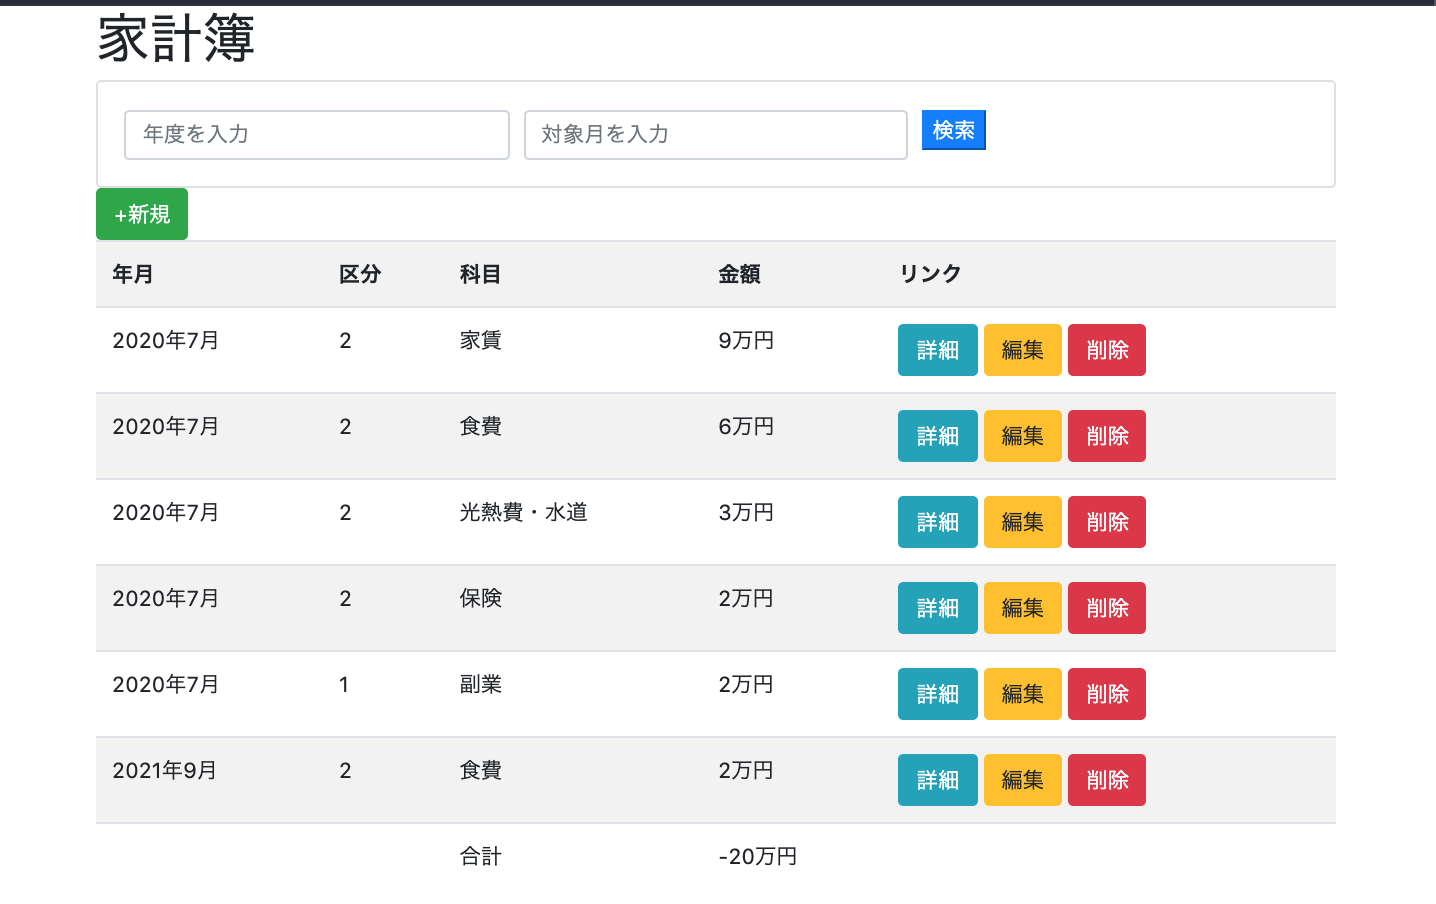This screenshot has height=904, width=1436.
Task: View details of the 2021年9月 食費 entry
Action: pos(937,780)
